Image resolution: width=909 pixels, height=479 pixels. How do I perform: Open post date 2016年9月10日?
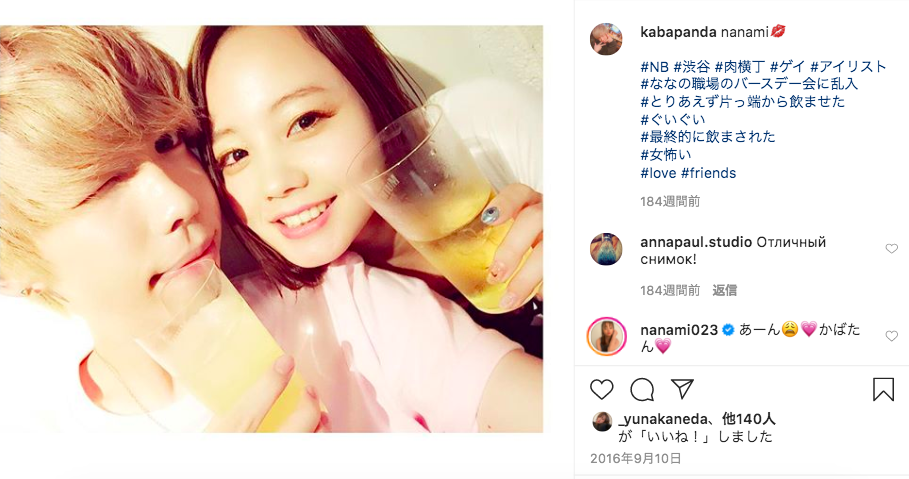(x=635, y=459)
